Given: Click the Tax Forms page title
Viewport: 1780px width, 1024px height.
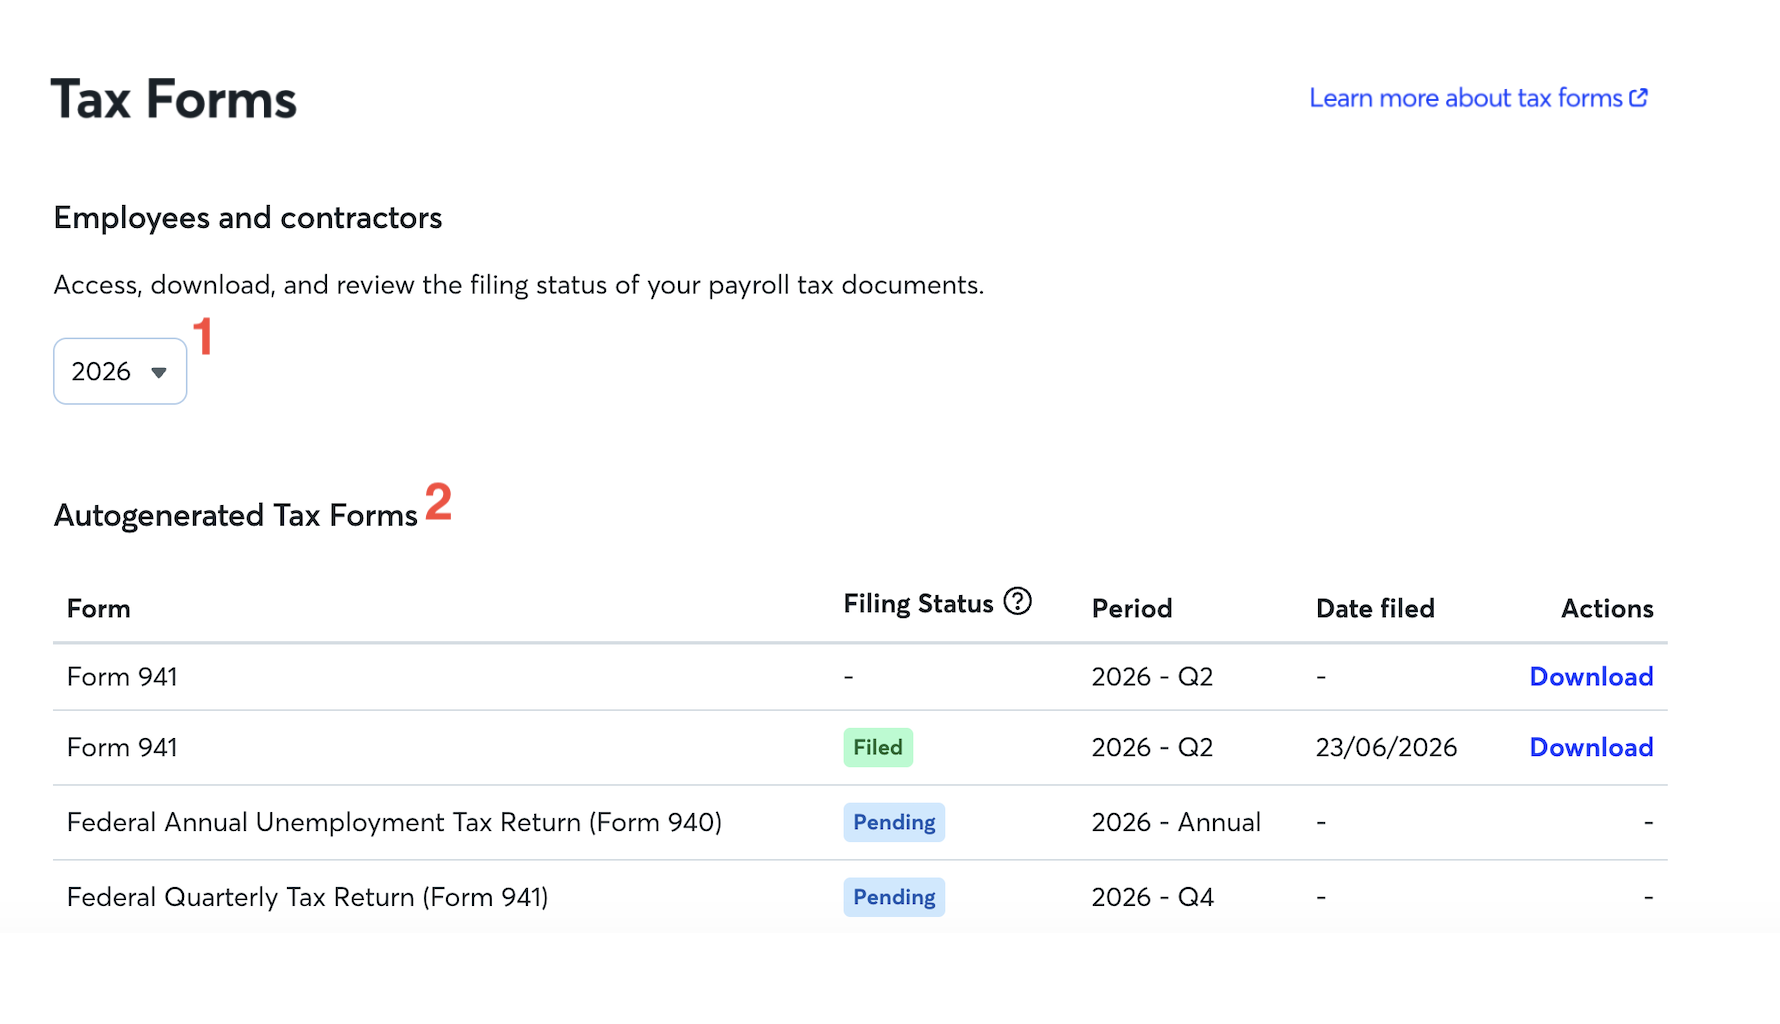Looking at the screenshot, I should [x=174, y=100].
